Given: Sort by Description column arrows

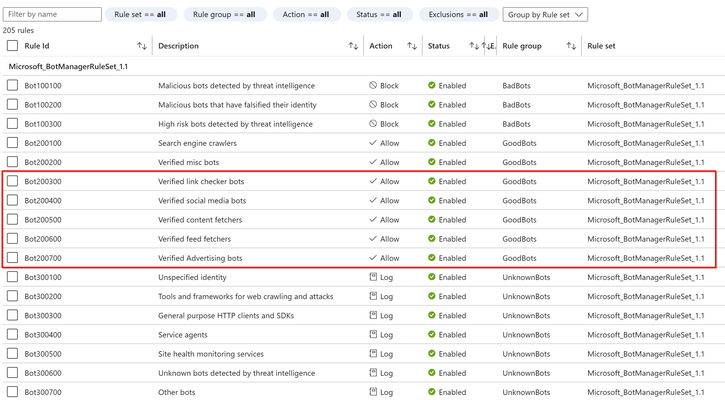Looking at the screenshot, I should coord(353,46).
